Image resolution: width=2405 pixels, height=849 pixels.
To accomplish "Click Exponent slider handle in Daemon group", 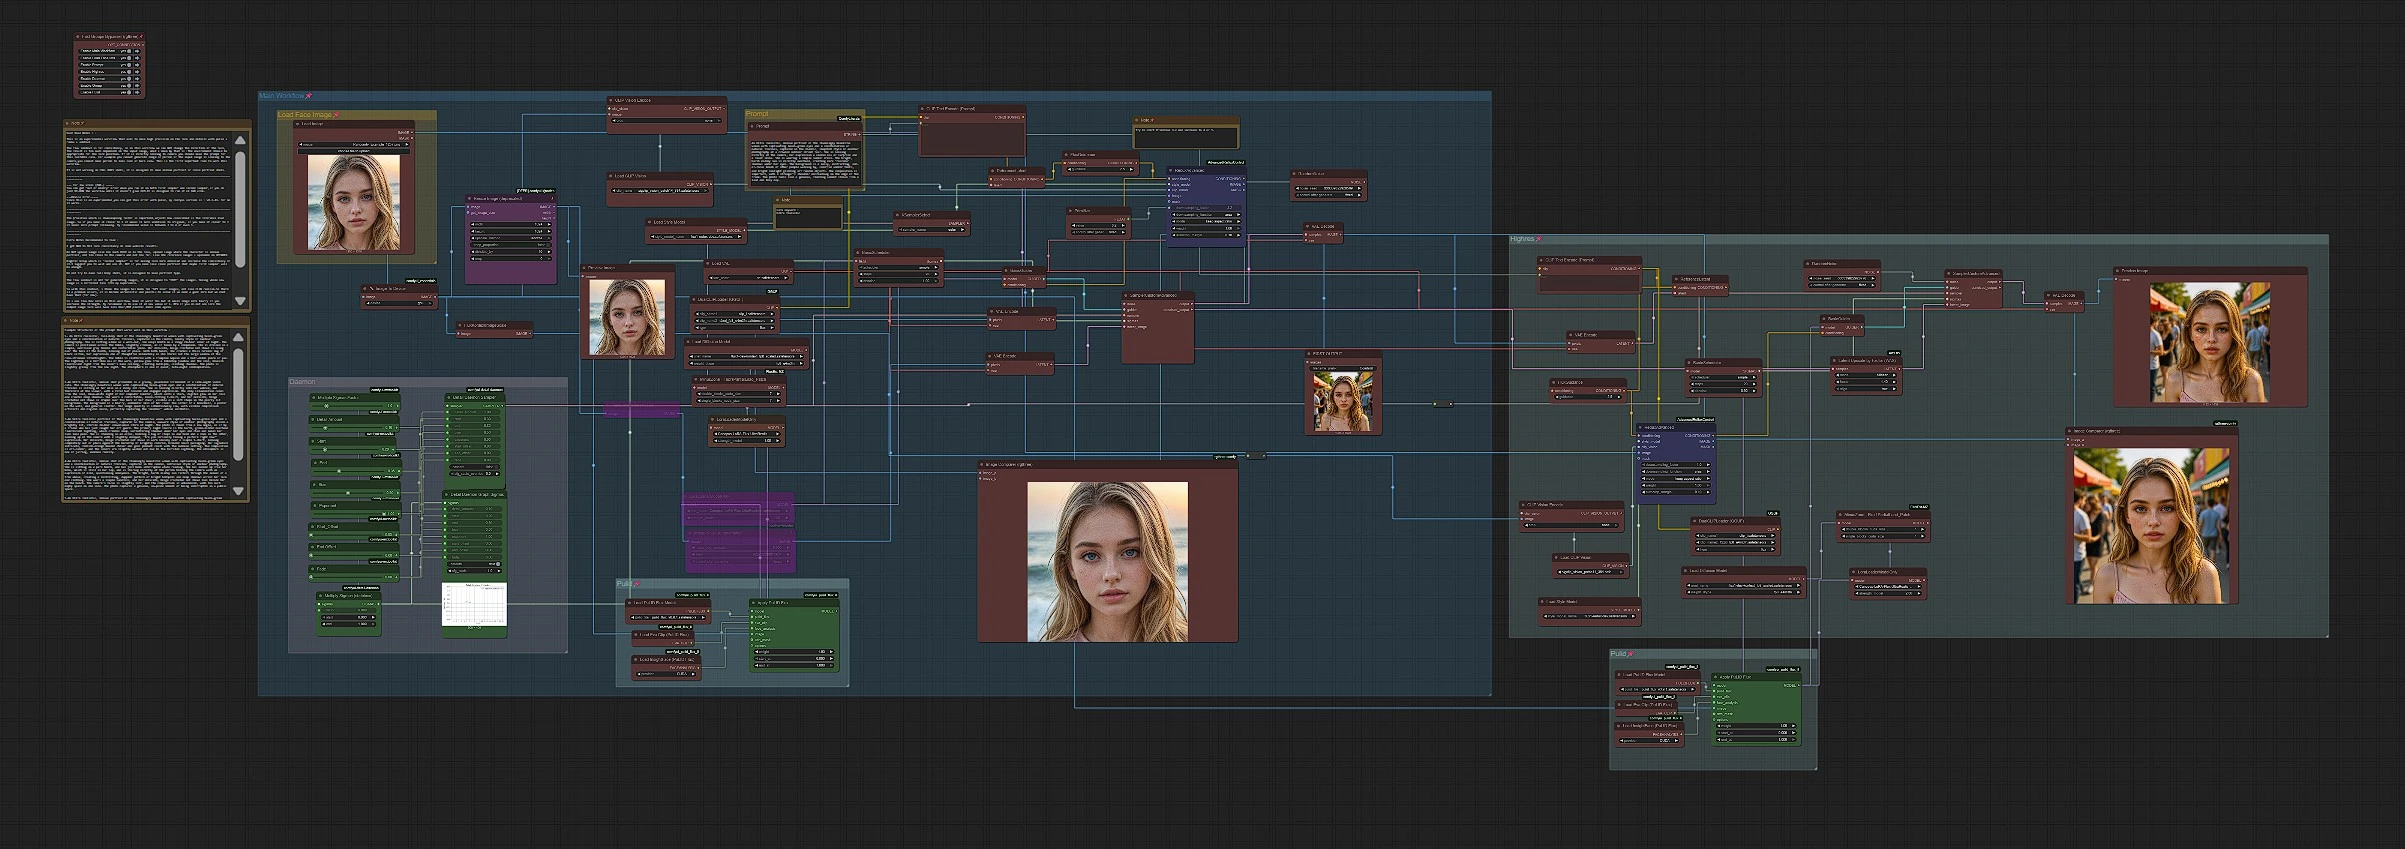I will 384,514.
